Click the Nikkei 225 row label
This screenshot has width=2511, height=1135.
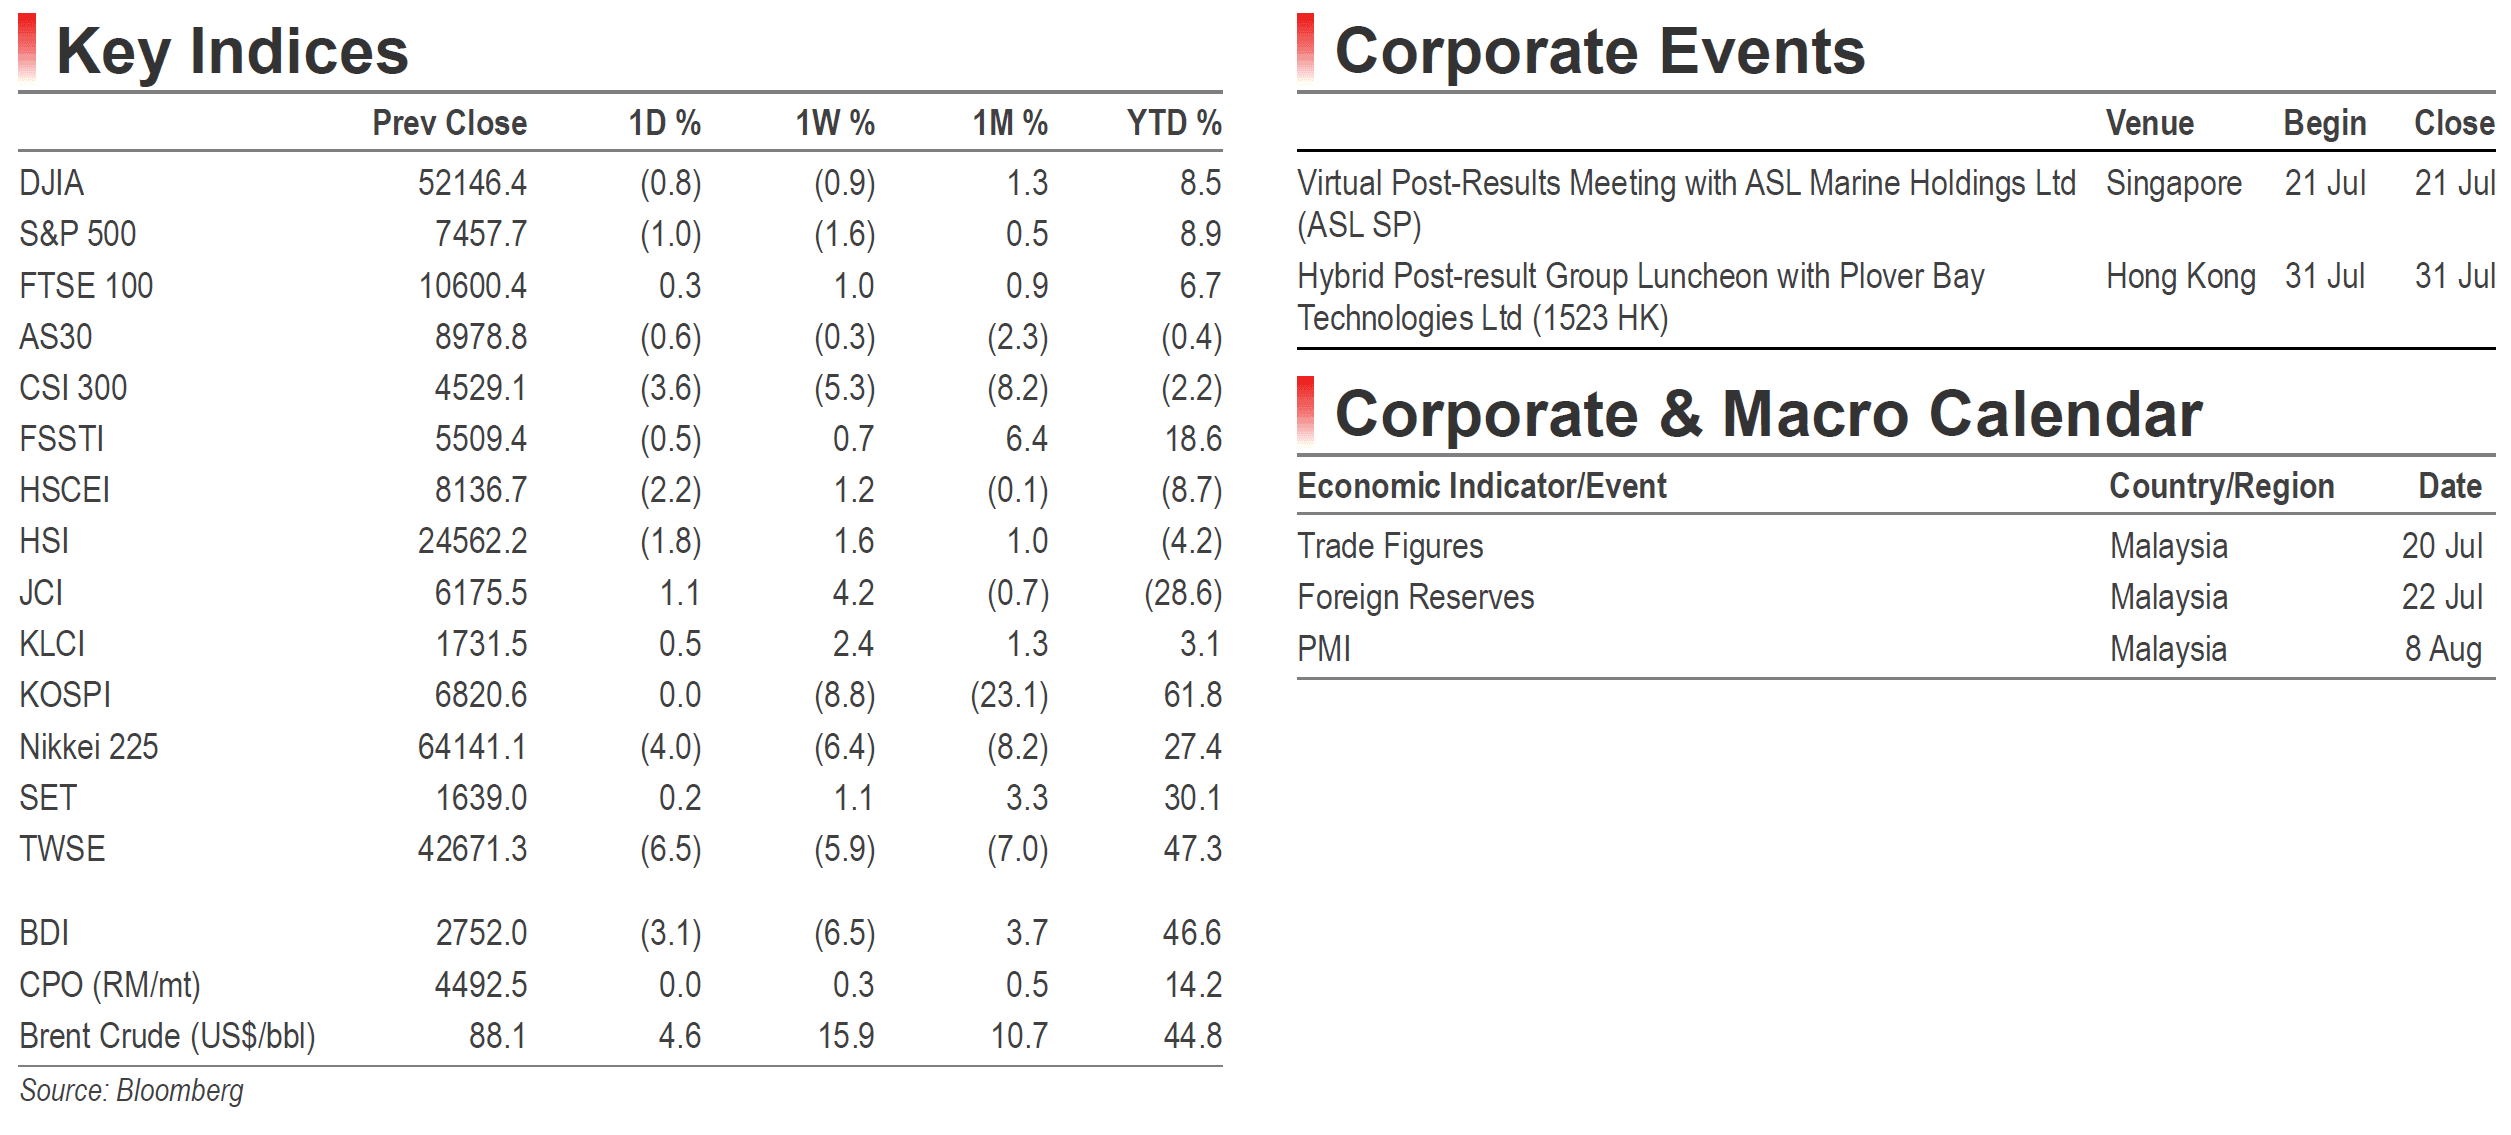[x=89, y=747]
